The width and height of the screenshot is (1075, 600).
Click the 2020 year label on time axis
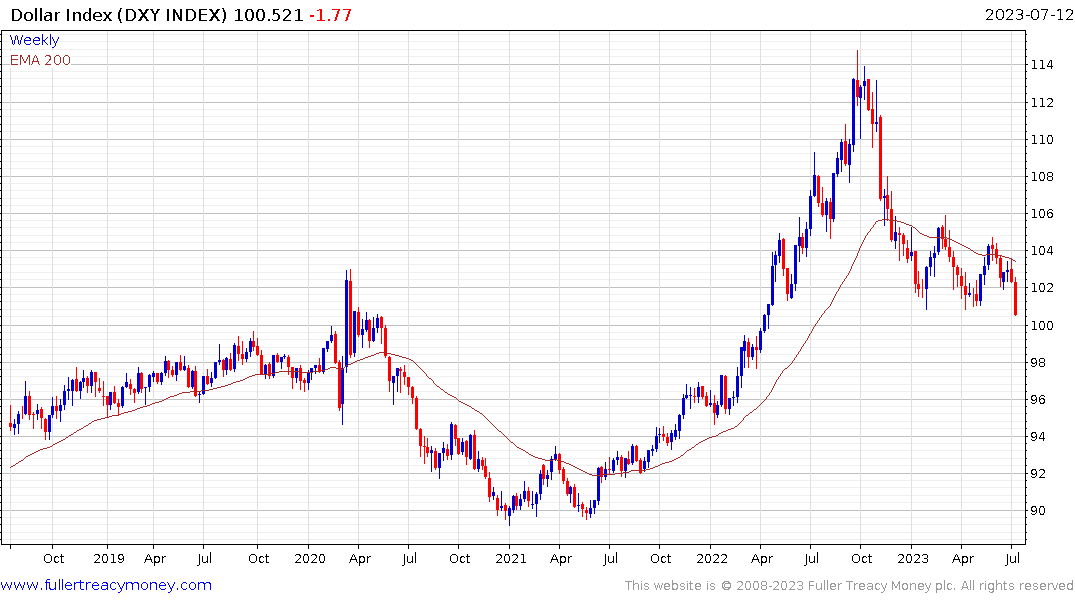click(309, 559)
